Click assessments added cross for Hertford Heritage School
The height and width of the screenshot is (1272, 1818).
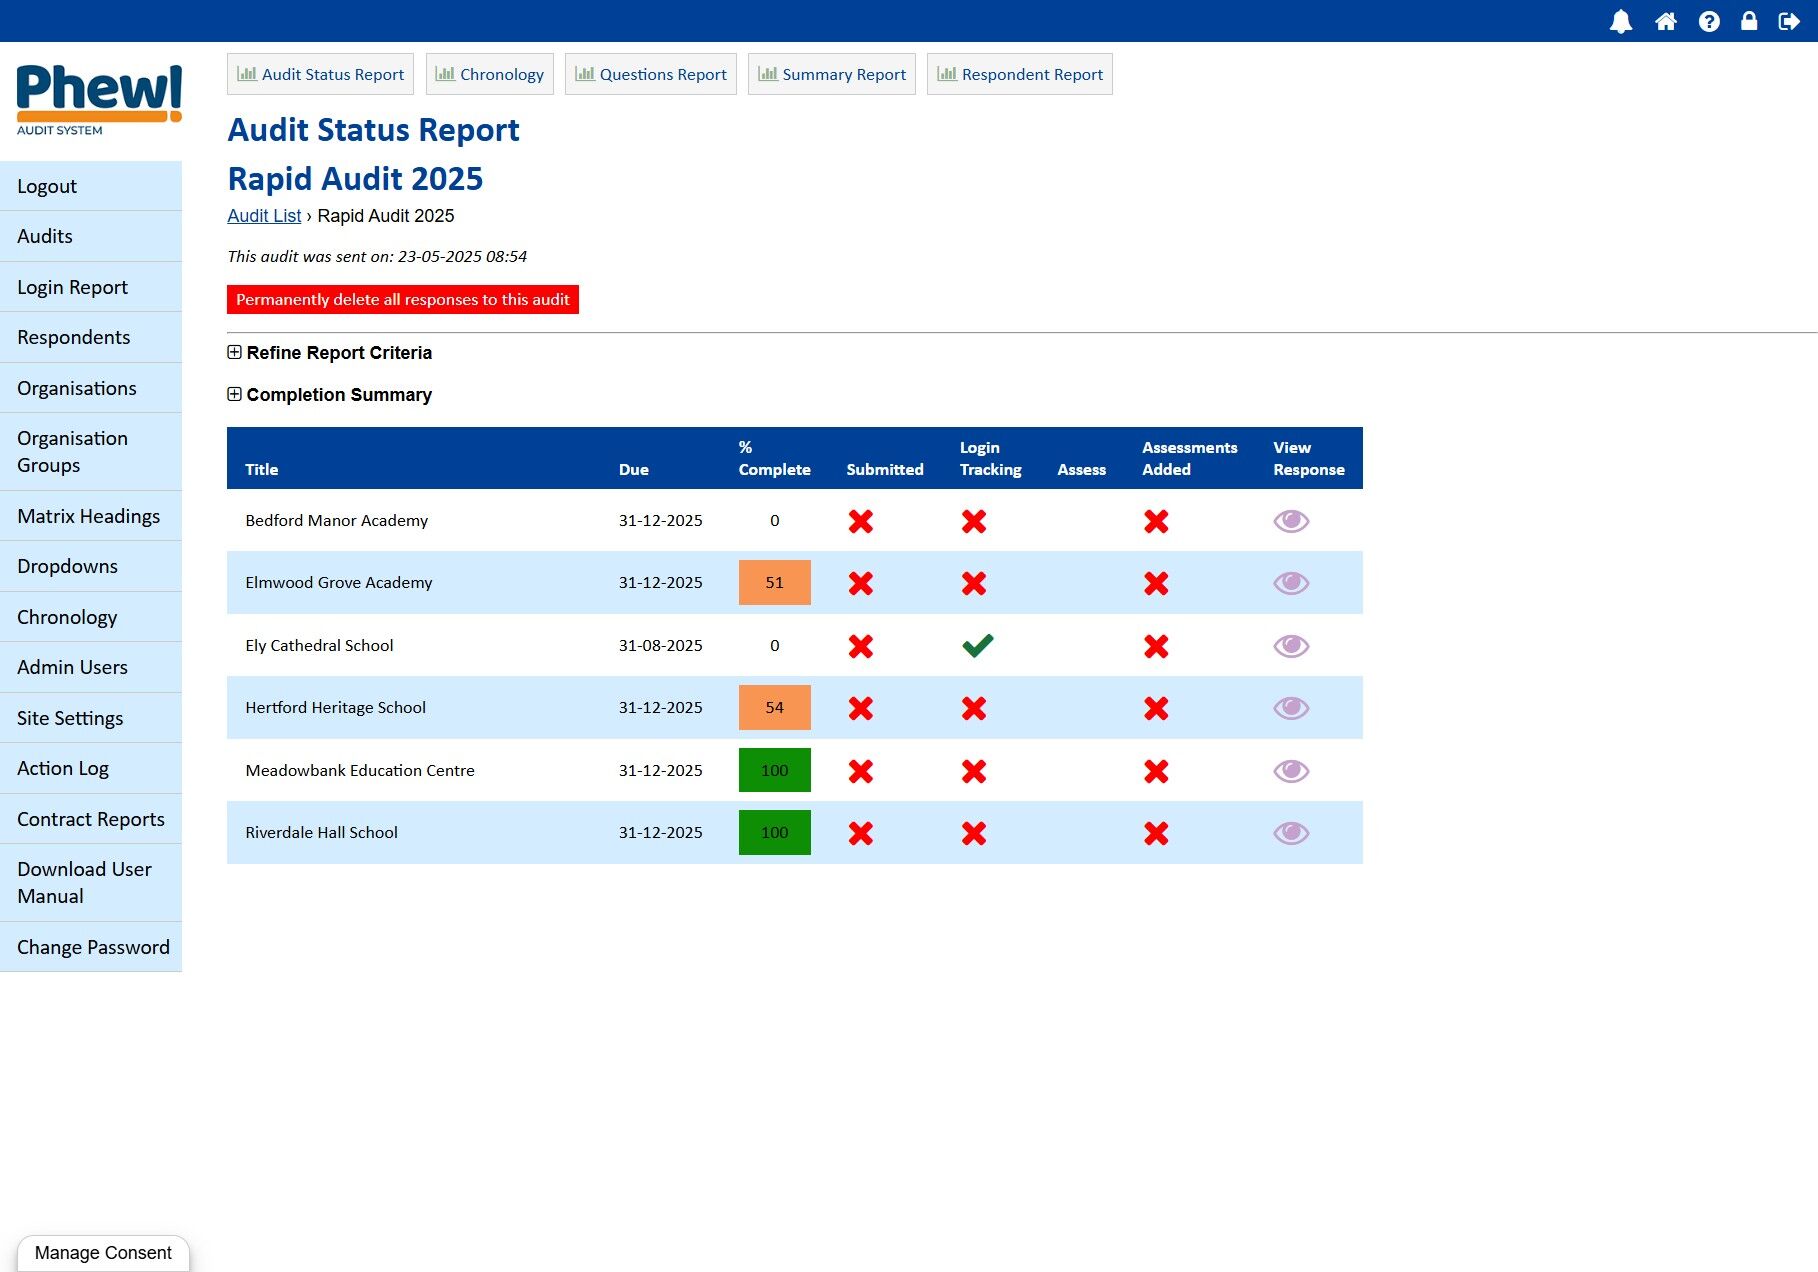pos(1156,708)
